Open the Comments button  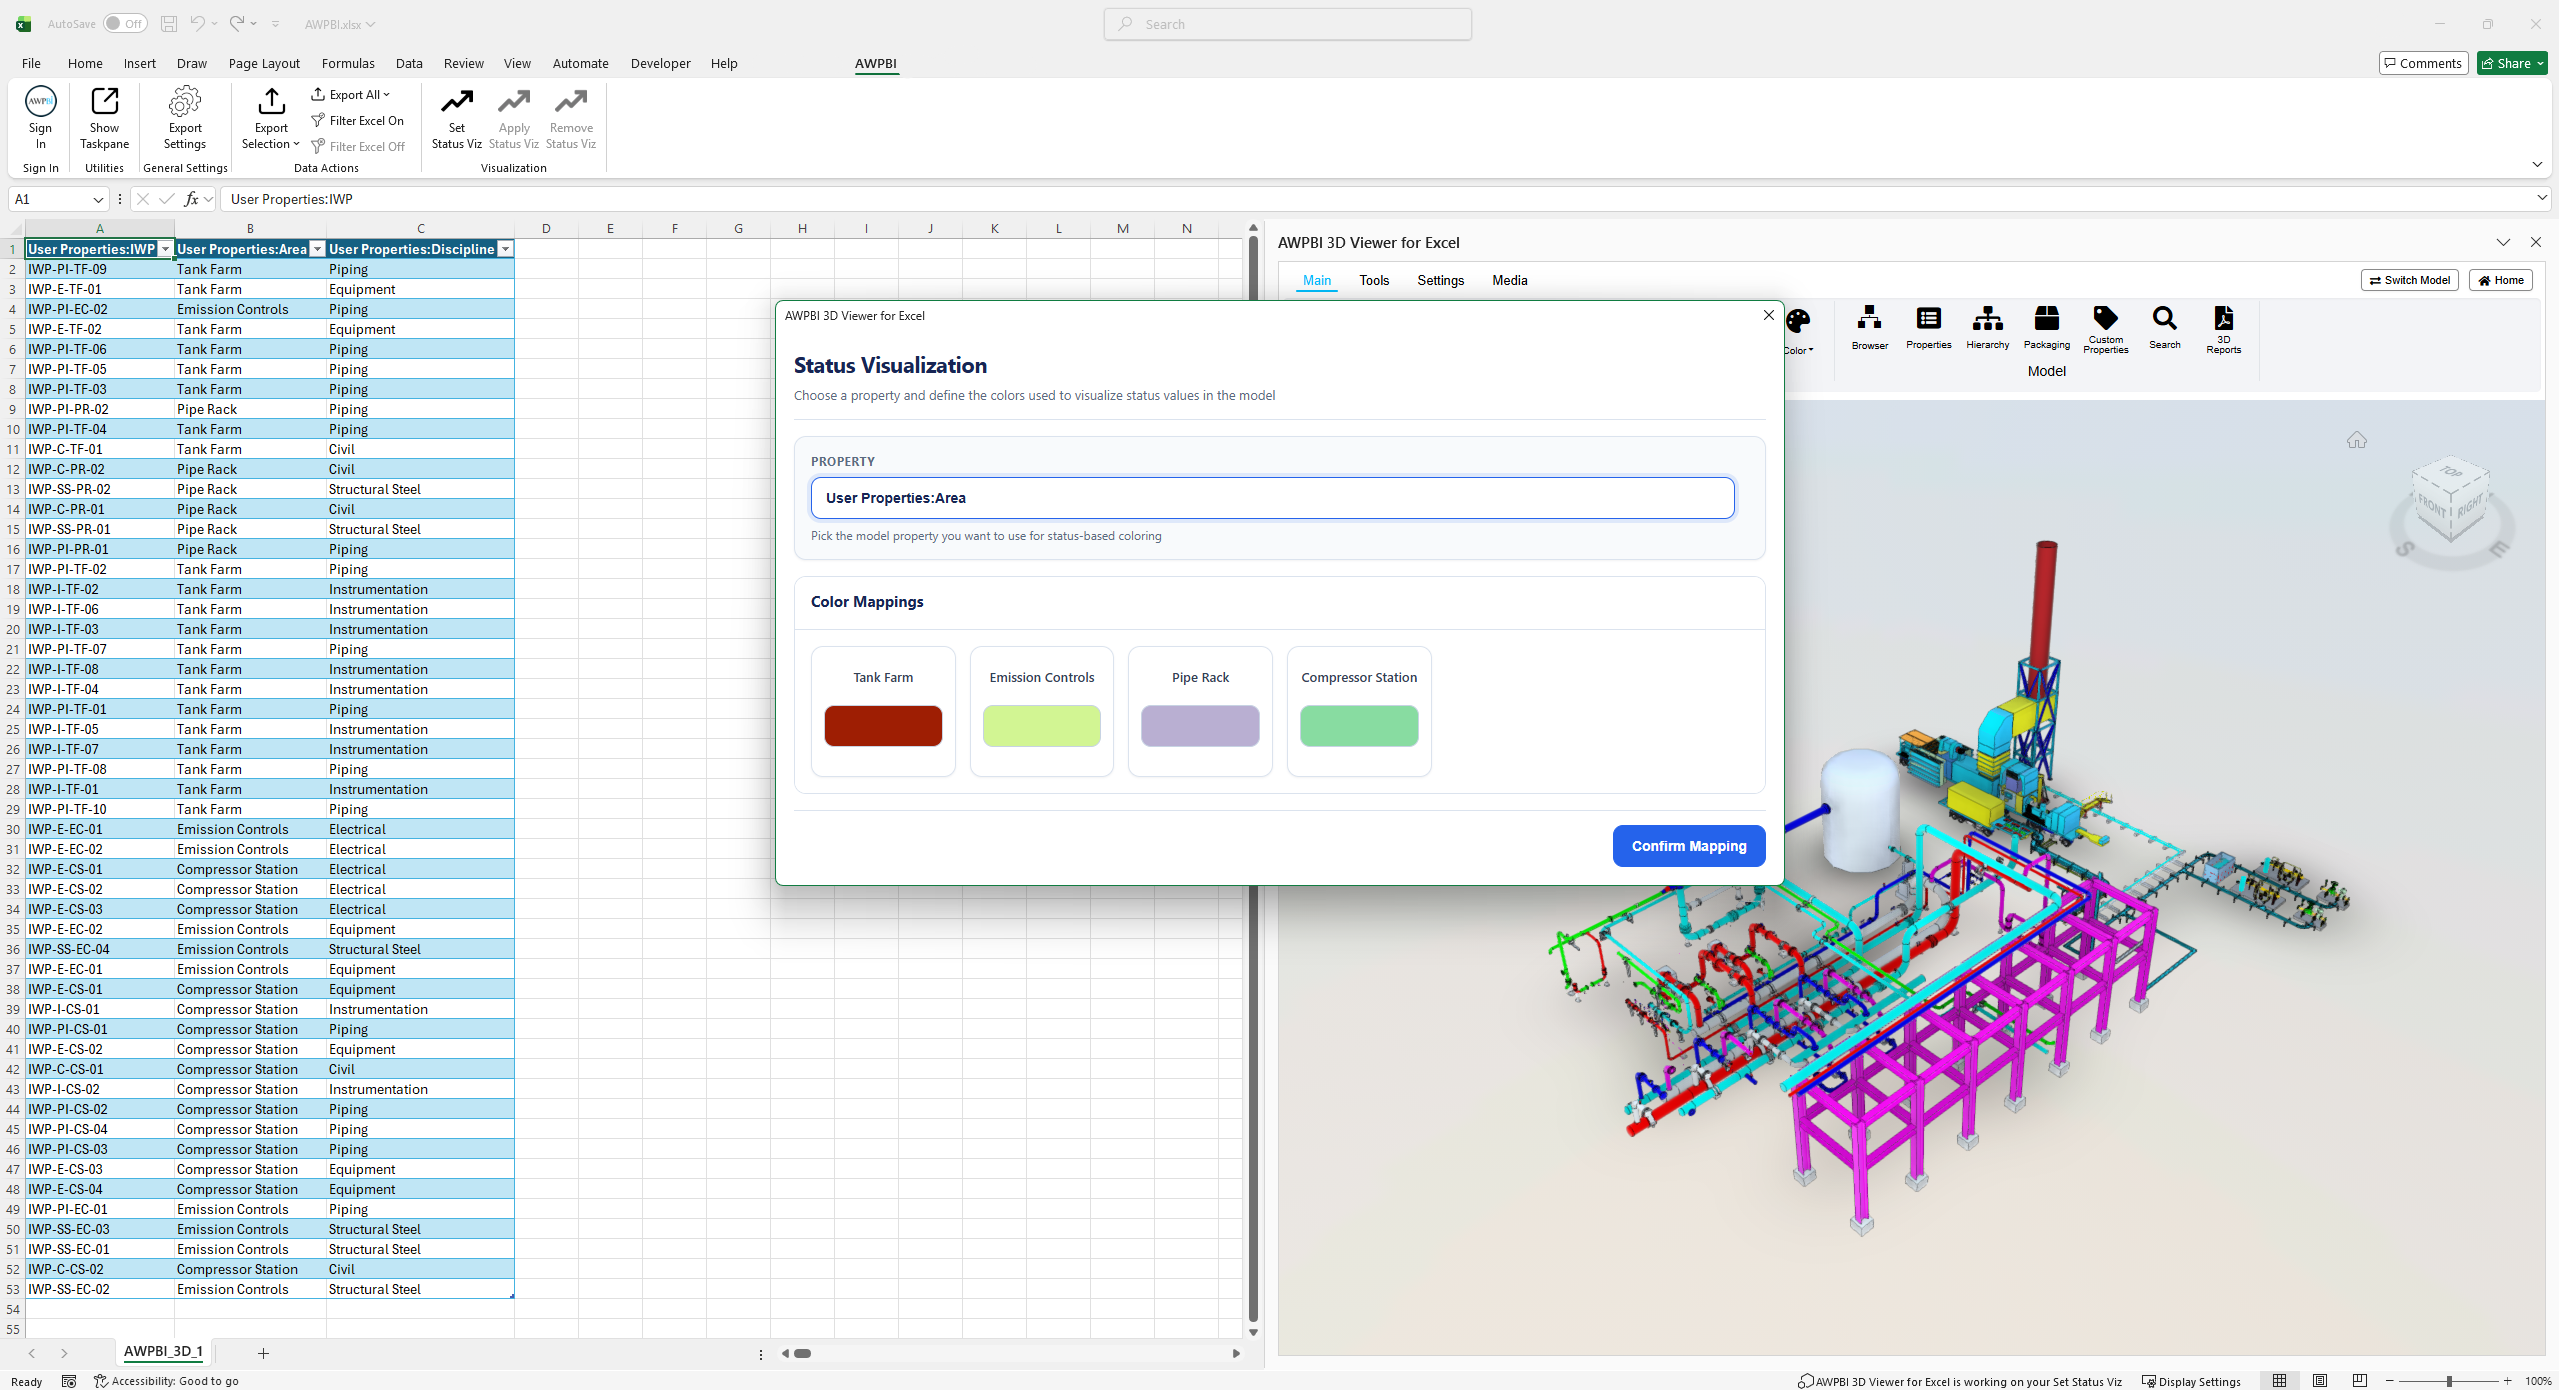2423,63
